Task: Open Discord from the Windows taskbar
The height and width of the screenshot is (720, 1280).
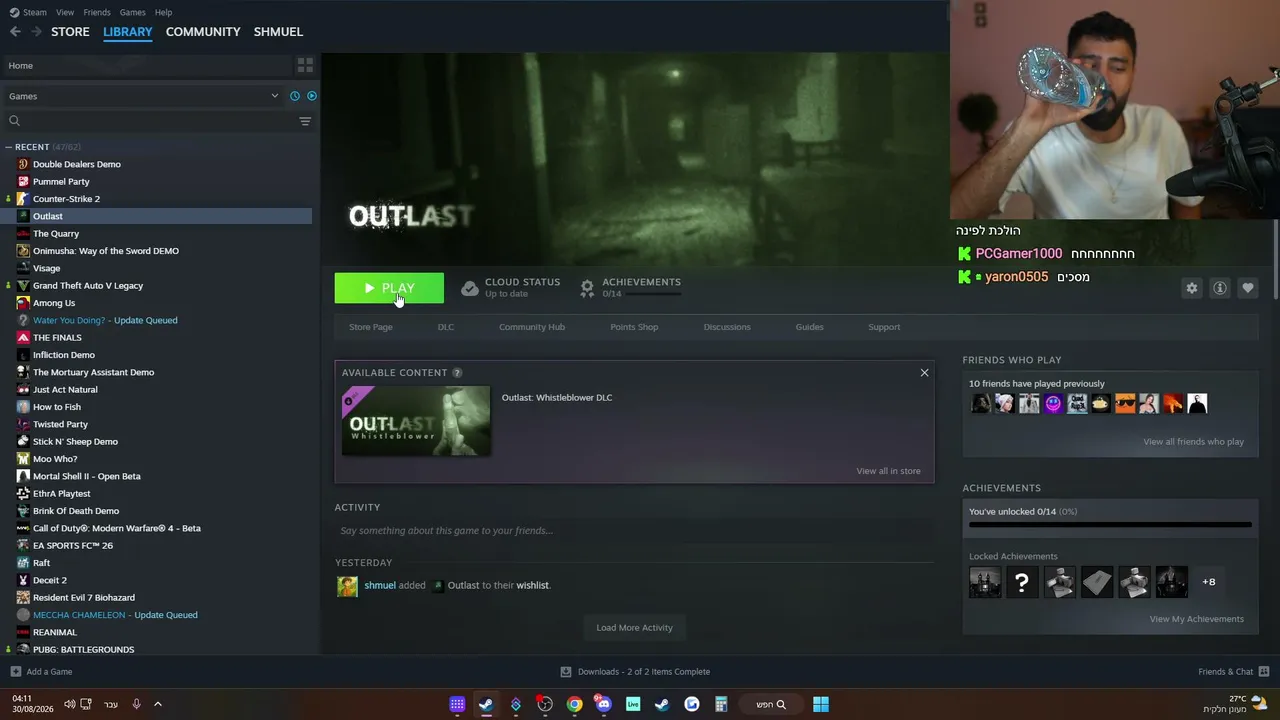Action: pyautogui.click(x=603, y=704)
